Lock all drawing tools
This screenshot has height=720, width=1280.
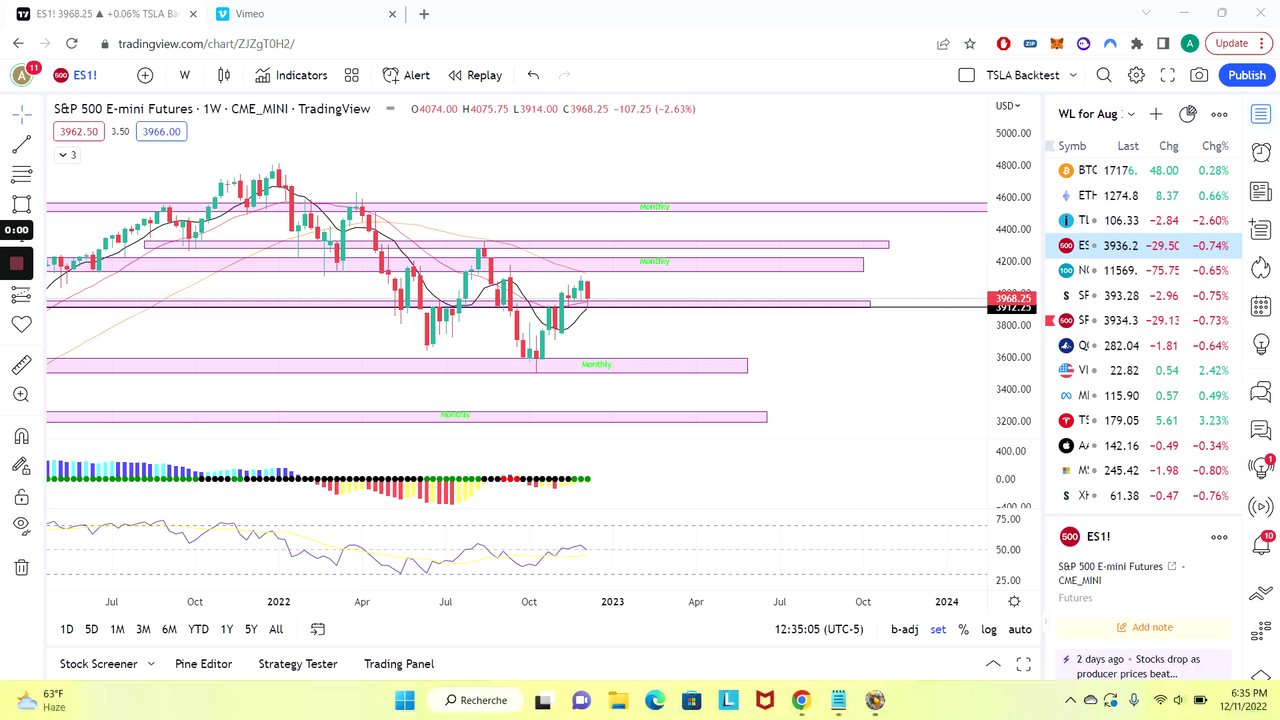coord(21,497)
